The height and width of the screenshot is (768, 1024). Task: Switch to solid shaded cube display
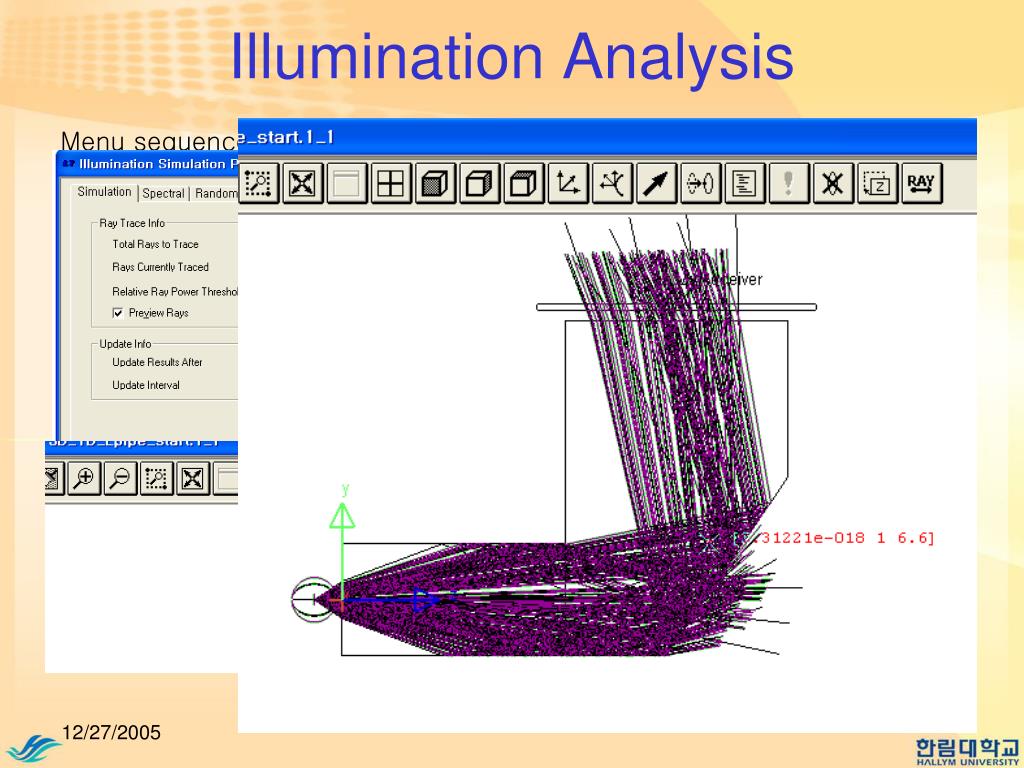435,184
